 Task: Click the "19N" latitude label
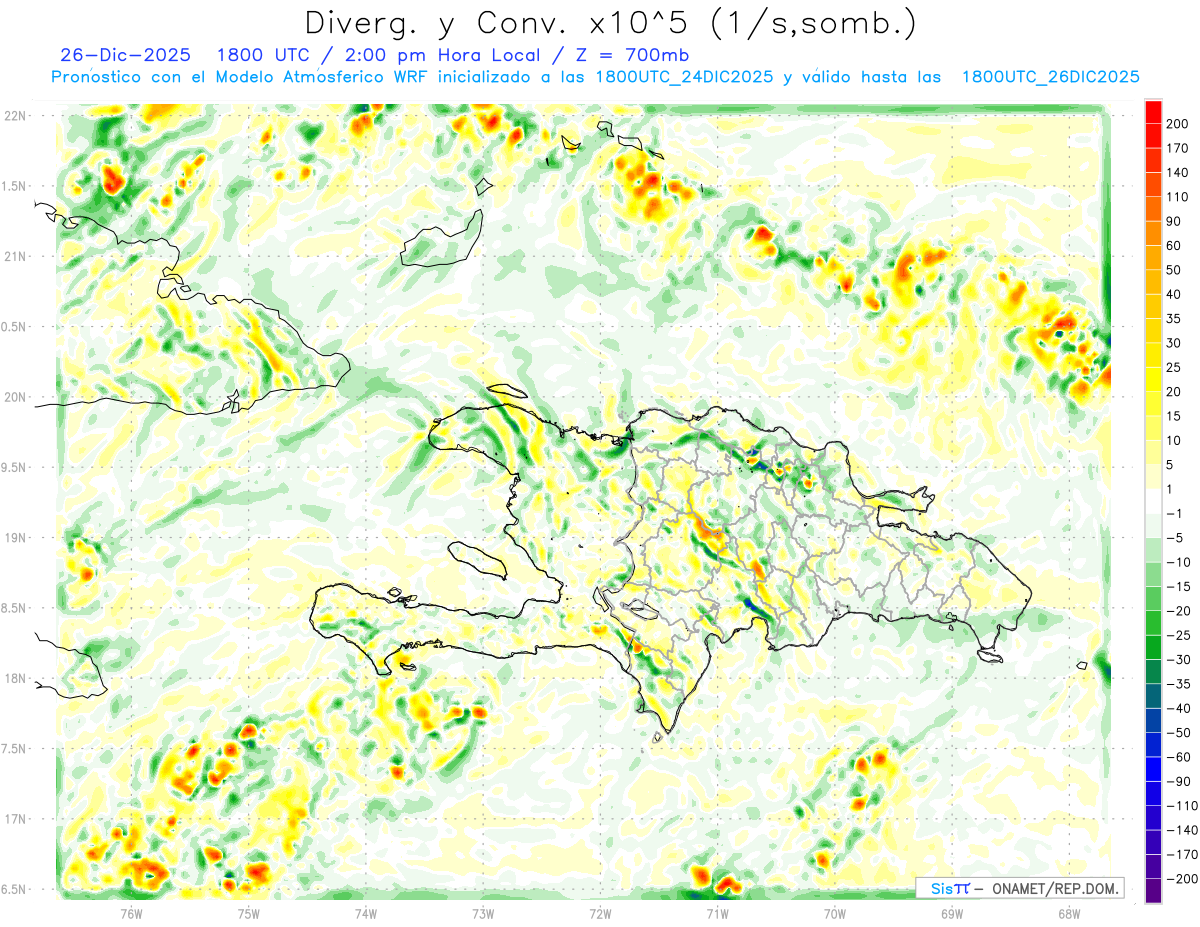[x=15, y=538]
